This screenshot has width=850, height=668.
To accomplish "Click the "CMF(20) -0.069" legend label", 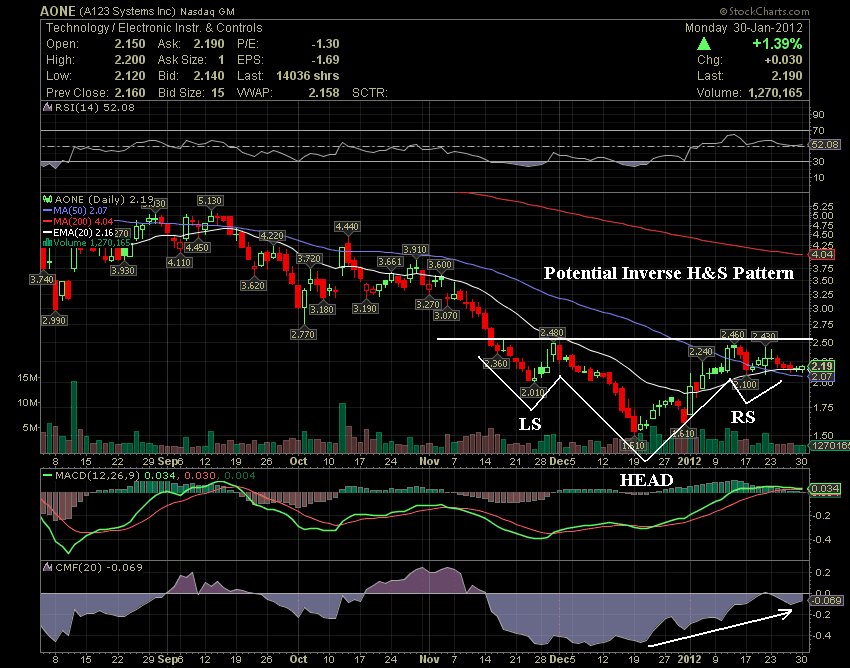I will click(x=99, y=567).
